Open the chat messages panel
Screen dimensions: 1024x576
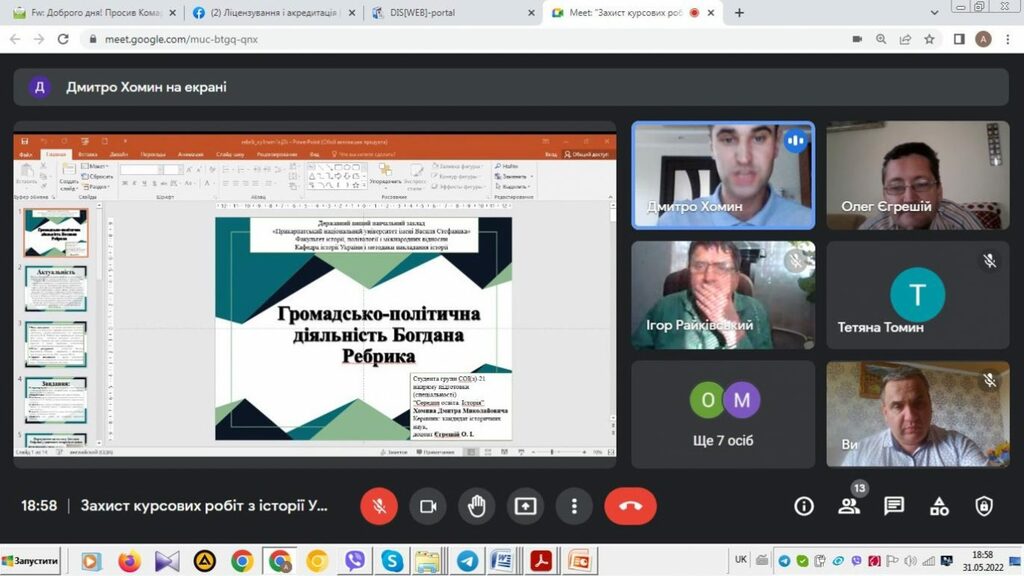tap(894, 506)
